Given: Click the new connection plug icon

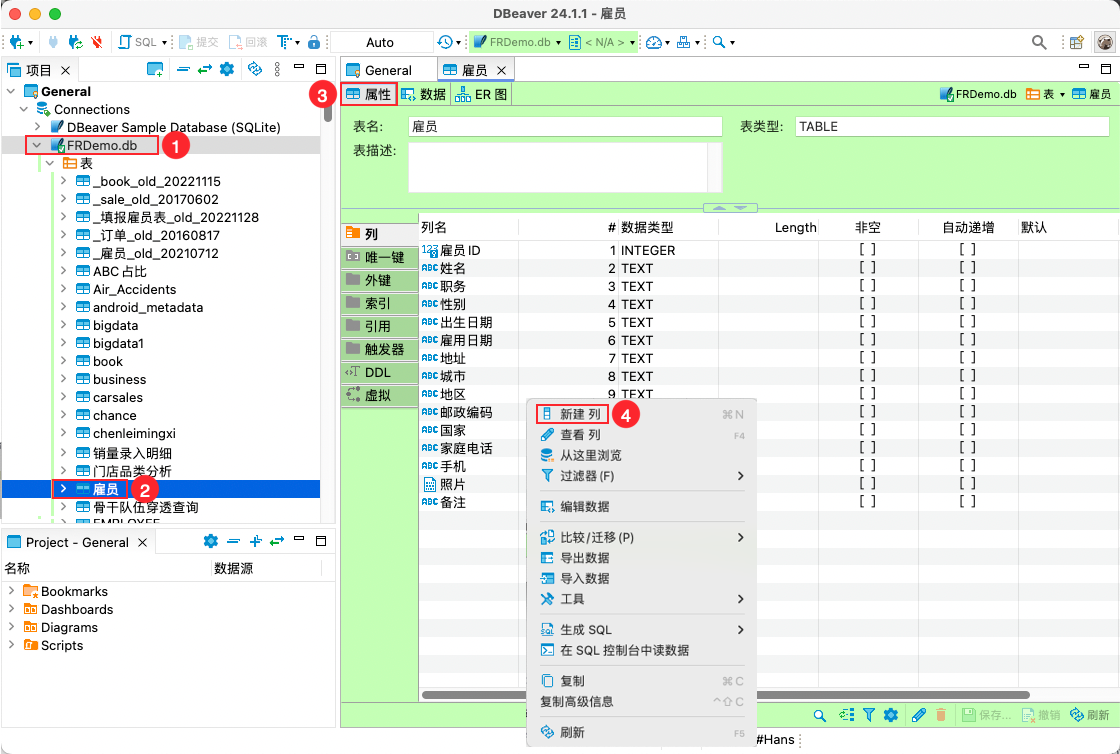Looking at the screenshot, I should 16,42.
